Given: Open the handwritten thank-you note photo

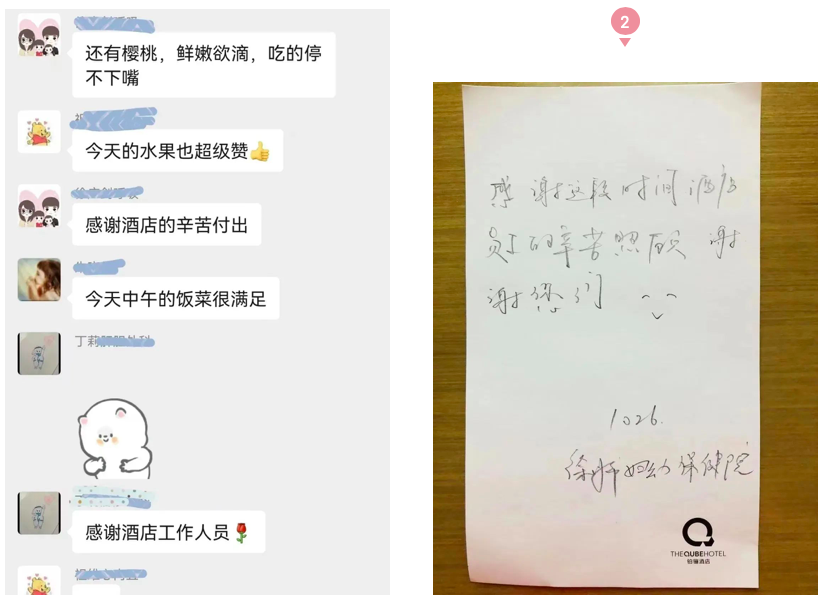Looking at the screenshot, I should (625, 339).
